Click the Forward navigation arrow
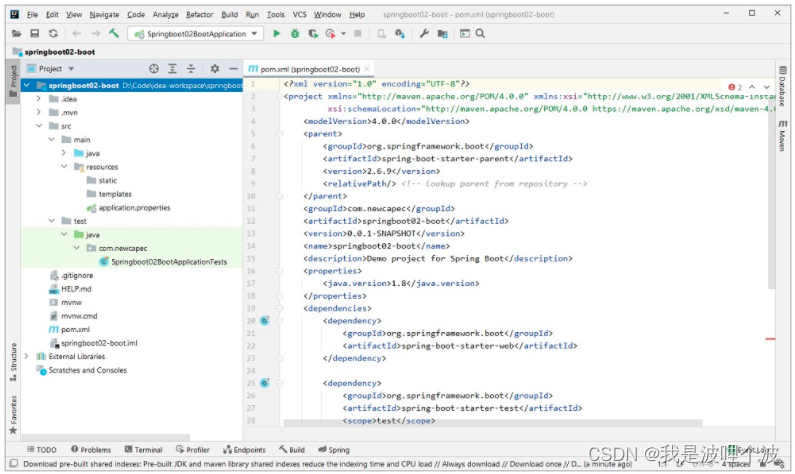Viewport: 795px width, 474px height. click(x=95, y=34)
